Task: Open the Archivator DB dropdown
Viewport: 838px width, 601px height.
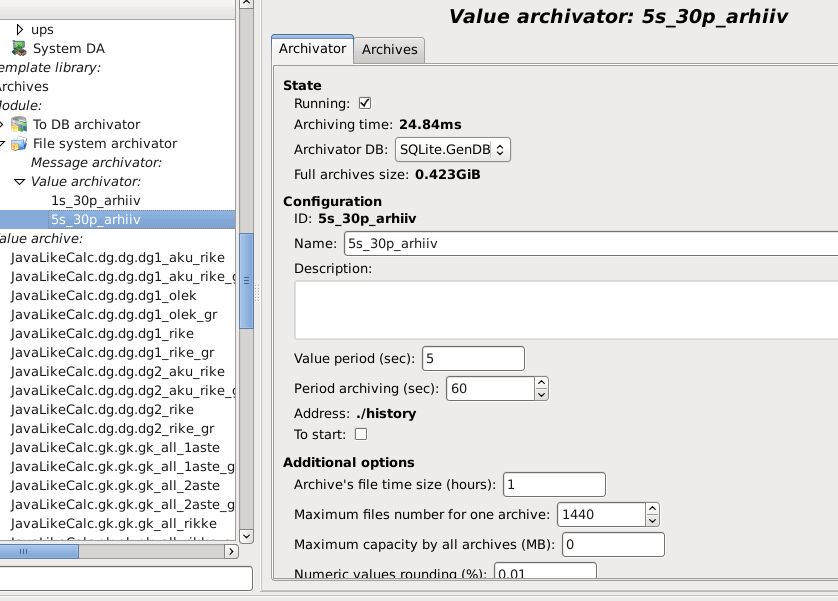Action: [x=453, y=149]
